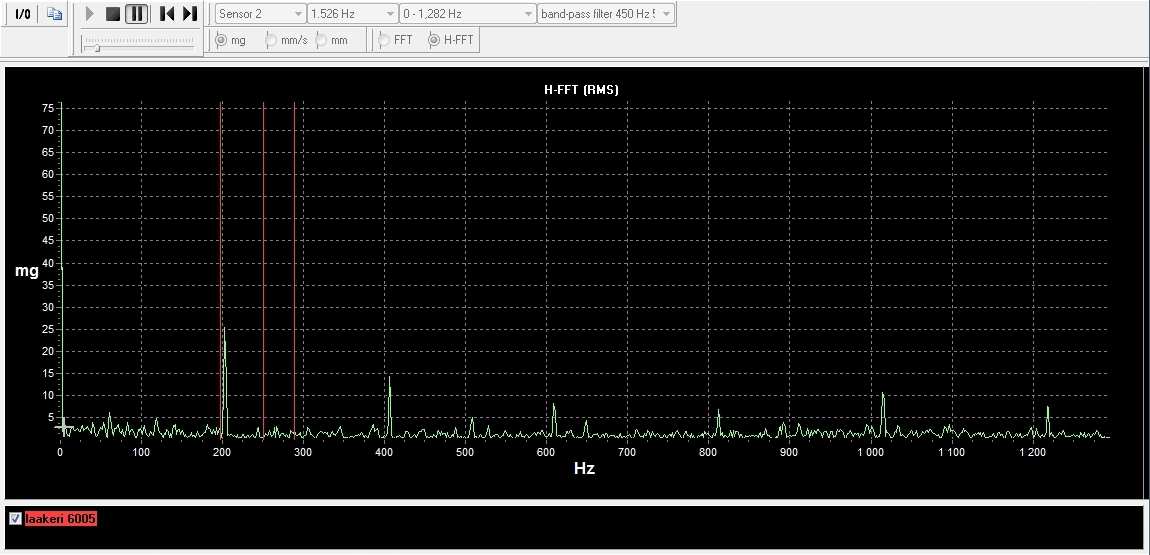Click the 1 200 x-axis tick label
The image size is (1150, 555).
[x=1033, y=453]
